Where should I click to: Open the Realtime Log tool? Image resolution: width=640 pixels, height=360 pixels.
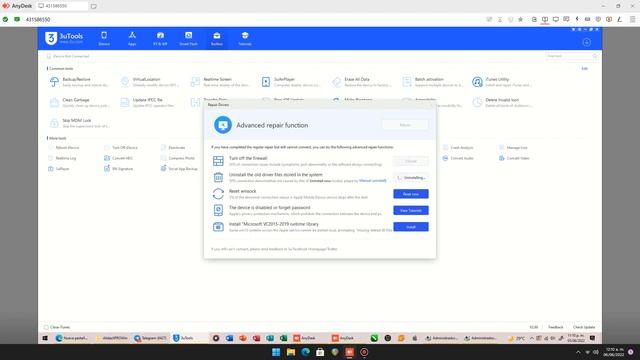click(x=62, y=158)
